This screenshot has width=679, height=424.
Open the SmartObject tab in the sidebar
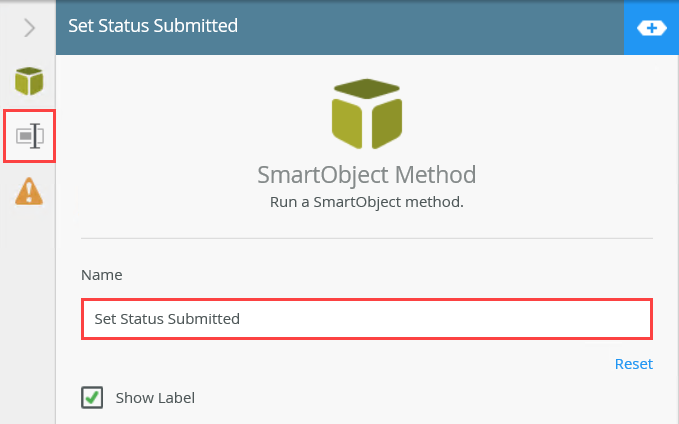[x=29, y=81]
